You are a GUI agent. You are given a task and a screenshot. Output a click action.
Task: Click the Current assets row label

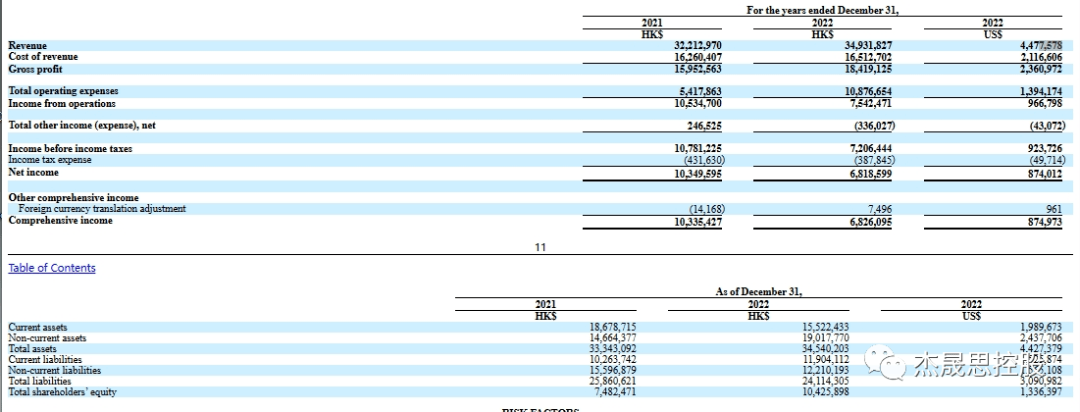coord(39,327)
